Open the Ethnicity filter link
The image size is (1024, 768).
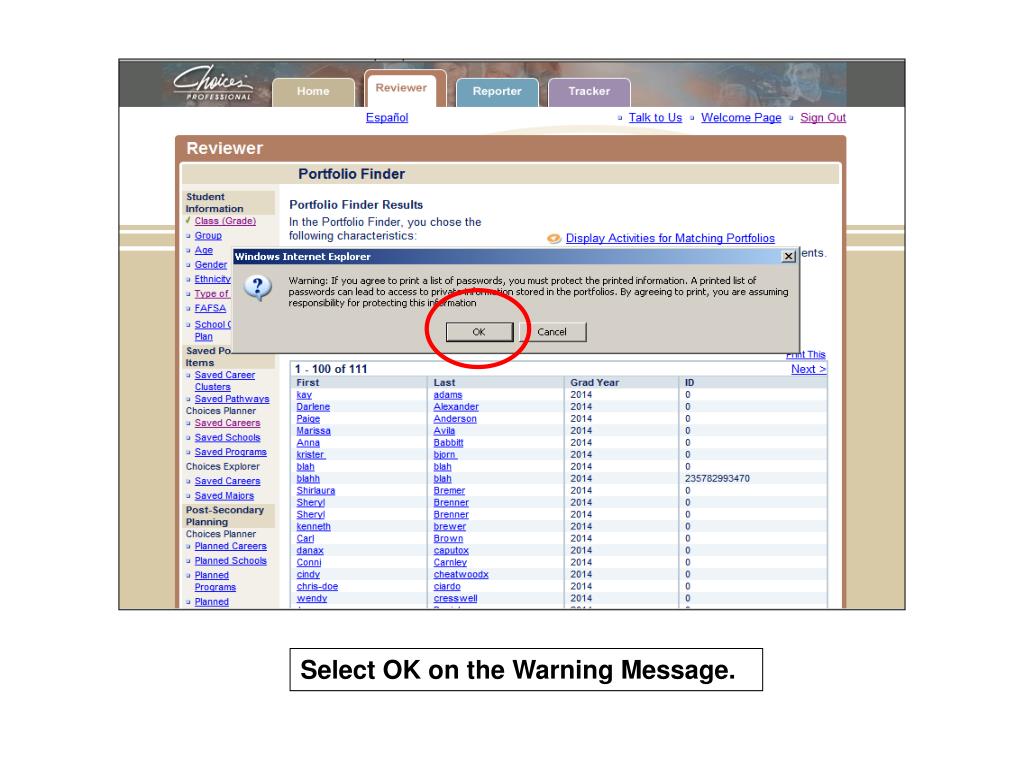(213, 279)
